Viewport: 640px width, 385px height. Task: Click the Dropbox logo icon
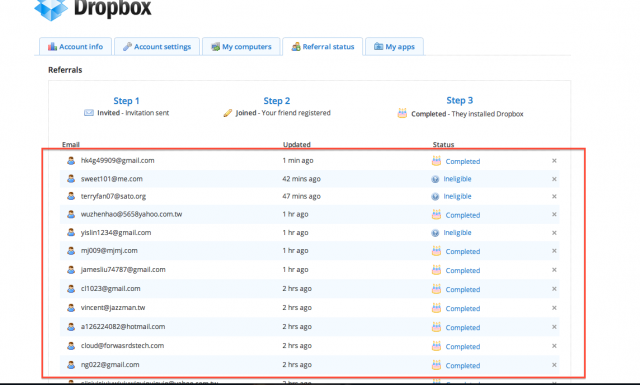pyautogui.click(x=51, y=9)
